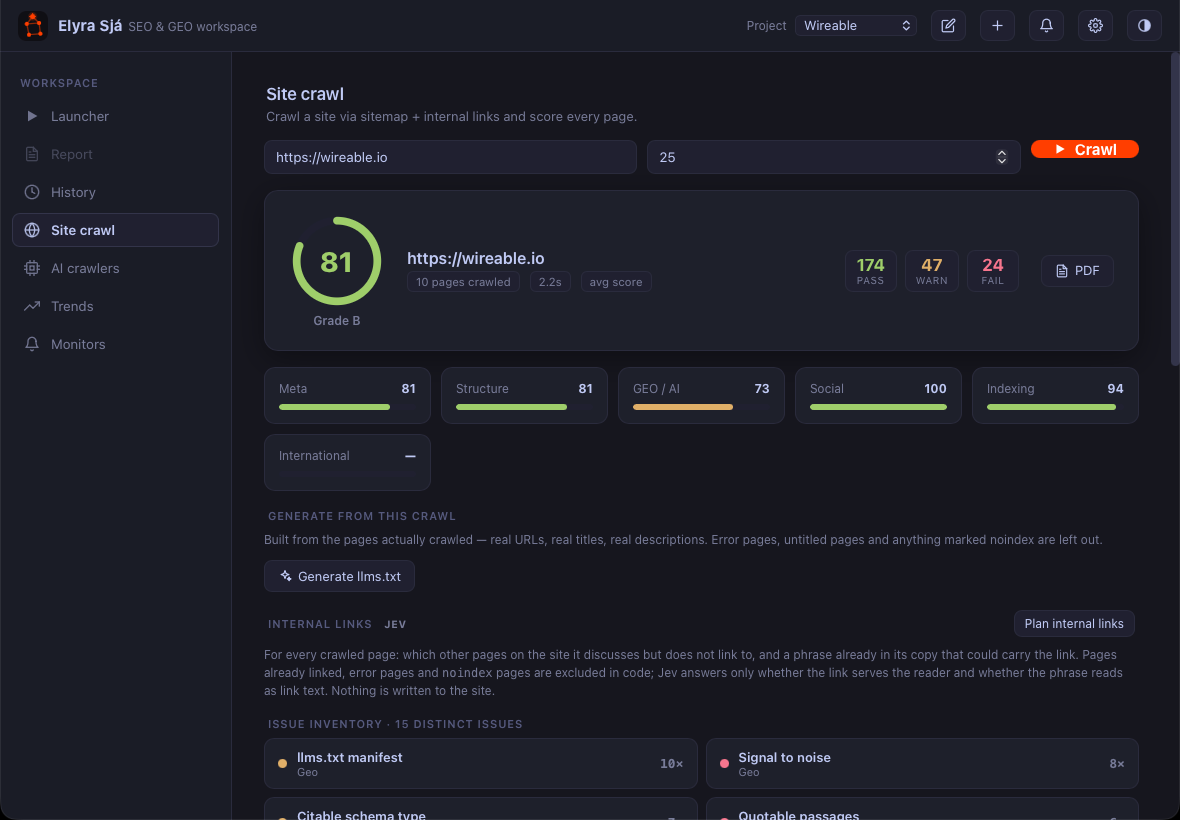The height and width of the screenshot is (820, 1180).
Task: Click the 24 FAIL counter
Action: [x=993, y=271]
